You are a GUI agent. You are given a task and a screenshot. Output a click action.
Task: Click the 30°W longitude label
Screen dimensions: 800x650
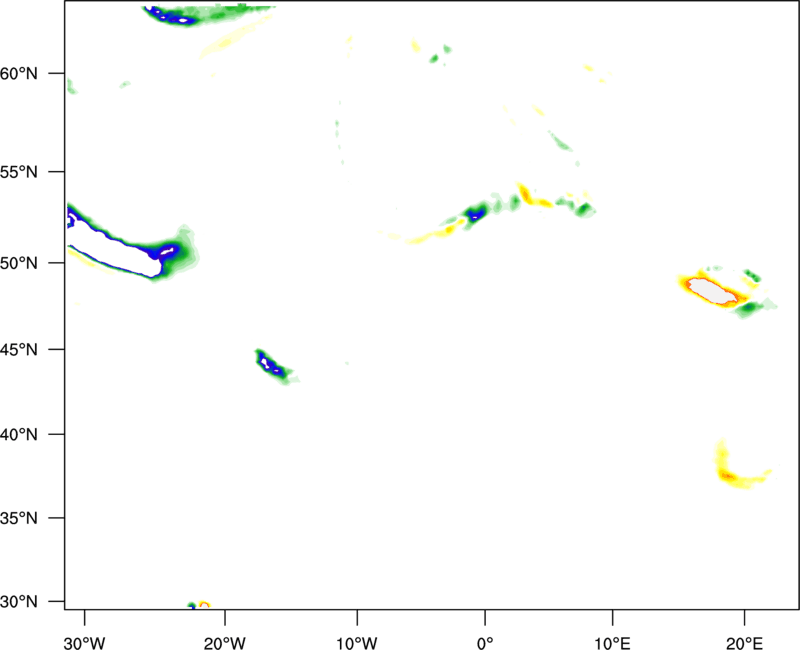point(84,643)
